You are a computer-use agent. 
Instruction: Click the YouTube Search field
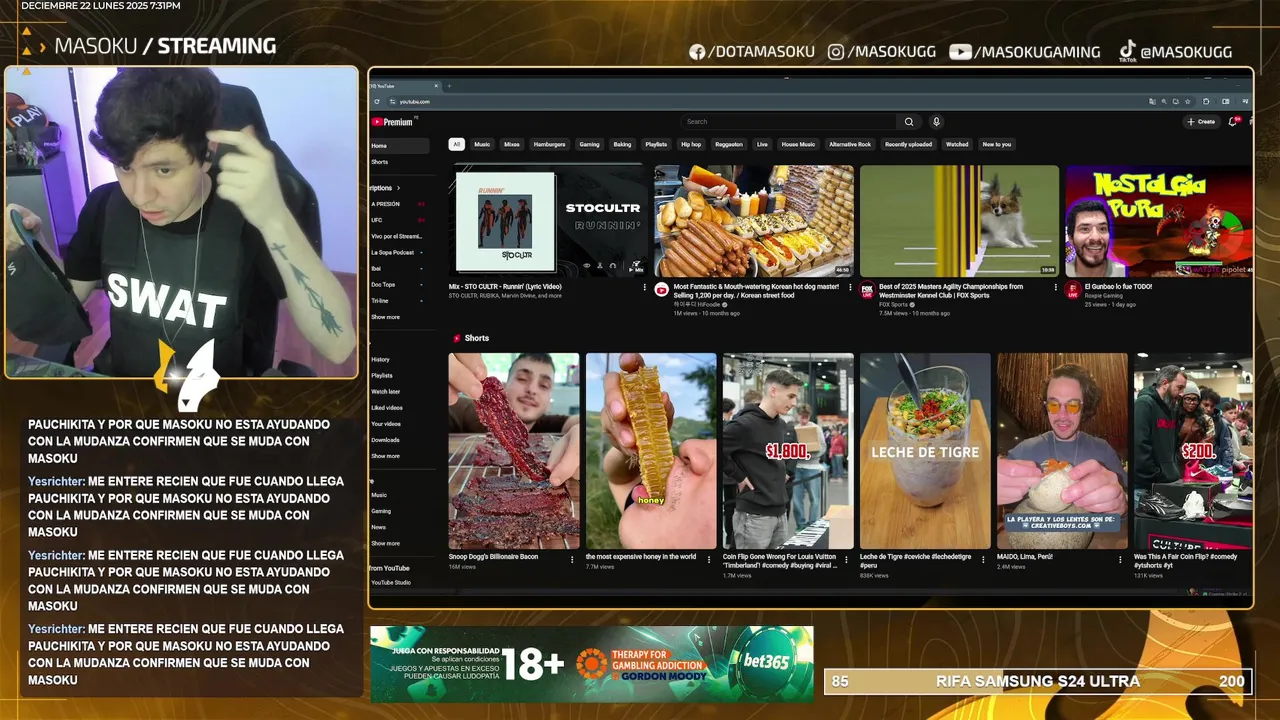790,122
